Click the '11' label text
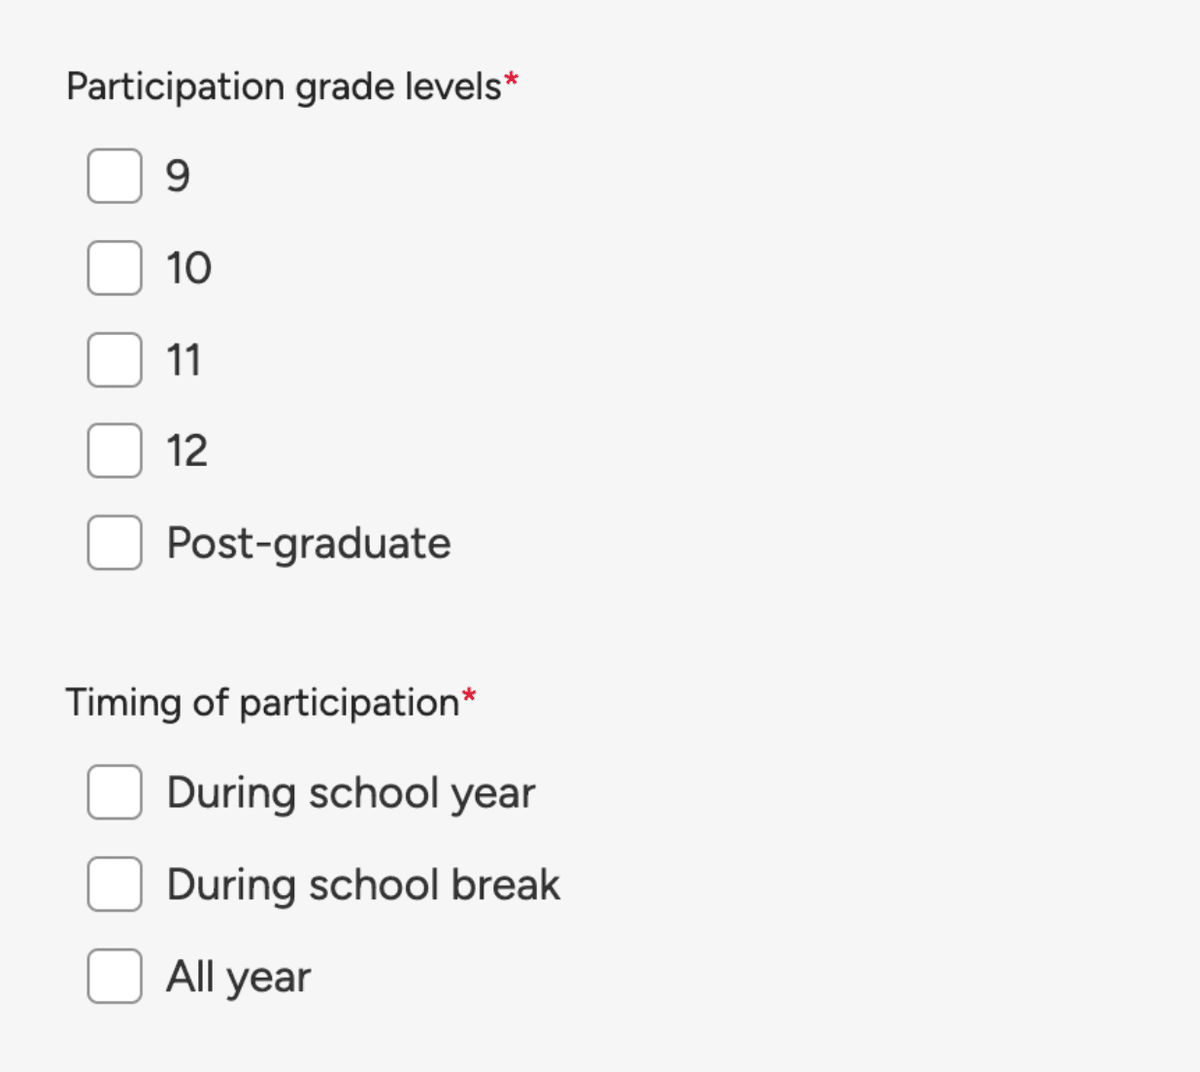 click(x=185, y=360)
